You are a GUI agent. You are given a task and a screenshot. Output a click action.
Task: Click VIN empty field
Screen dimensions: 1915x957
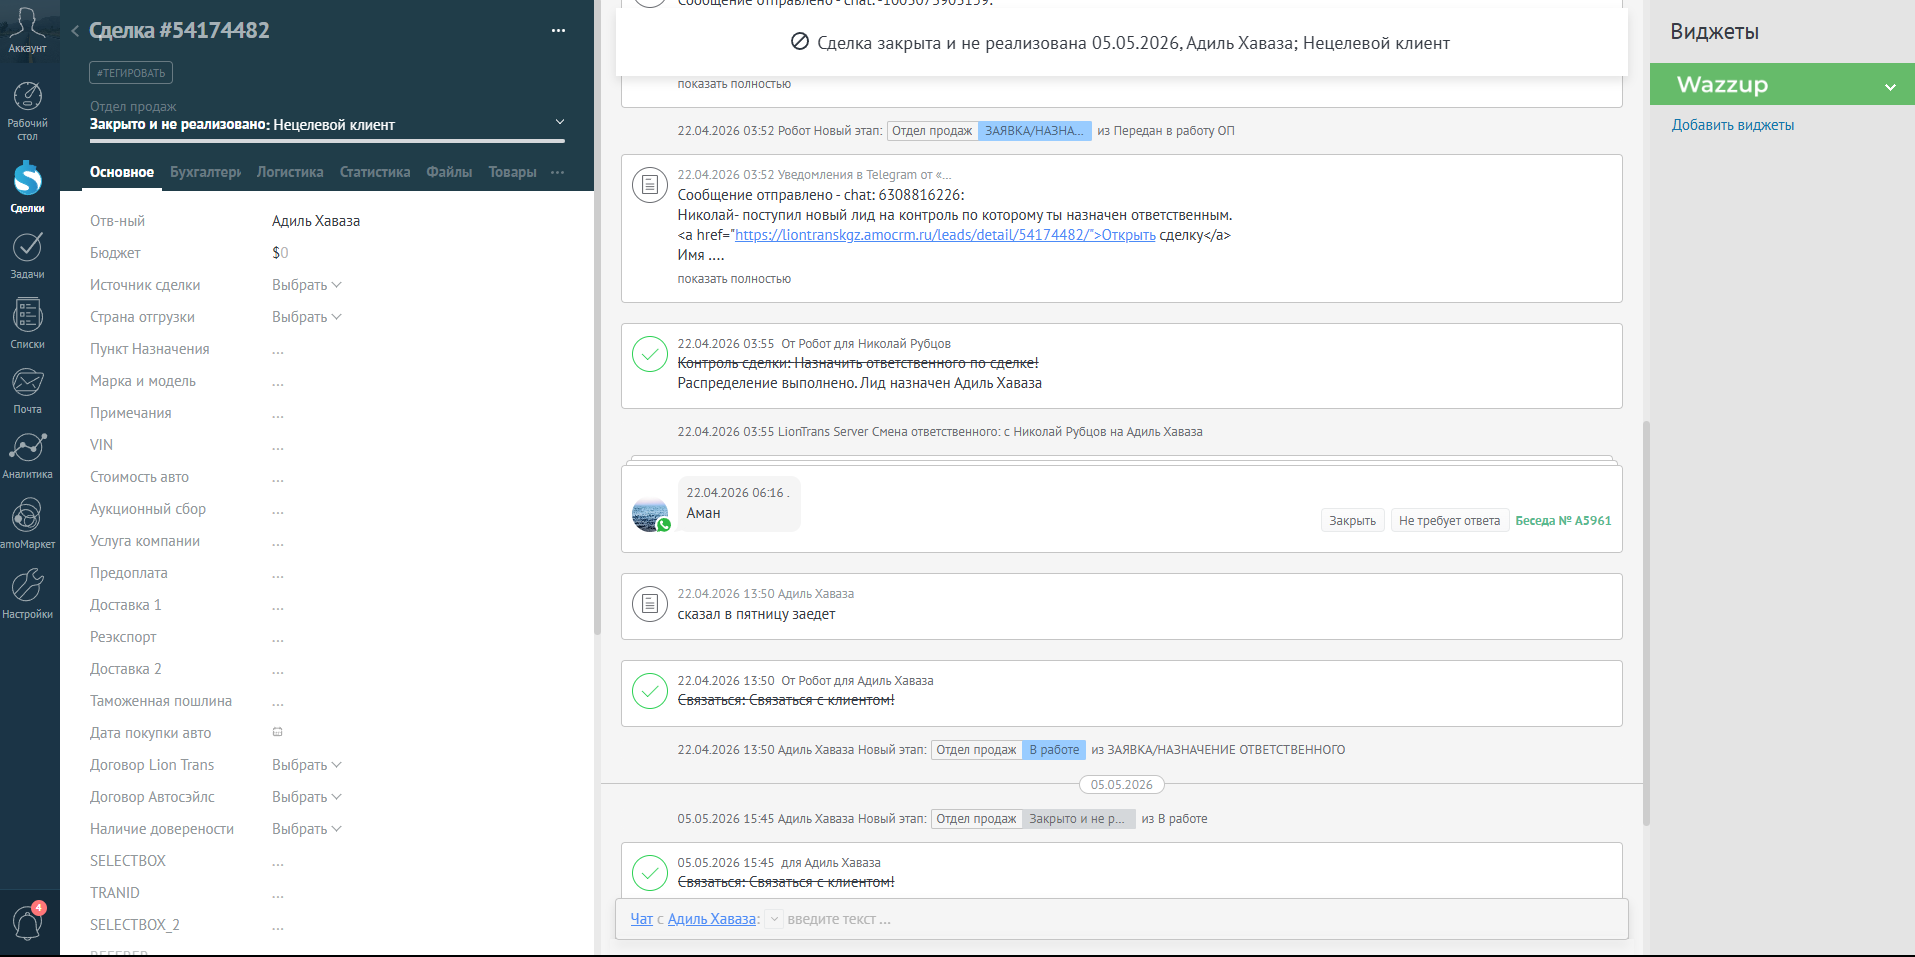point(278,445)
